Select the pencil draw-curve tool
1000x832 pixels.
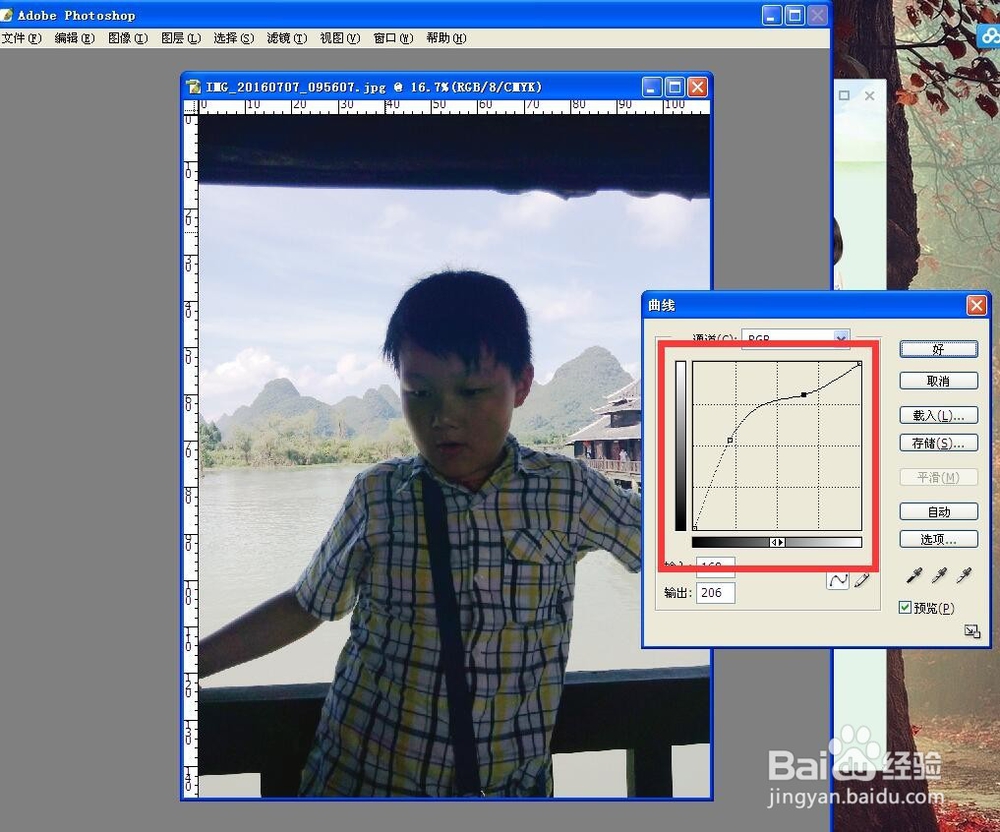pyautogui.click(x=862, y=580)
